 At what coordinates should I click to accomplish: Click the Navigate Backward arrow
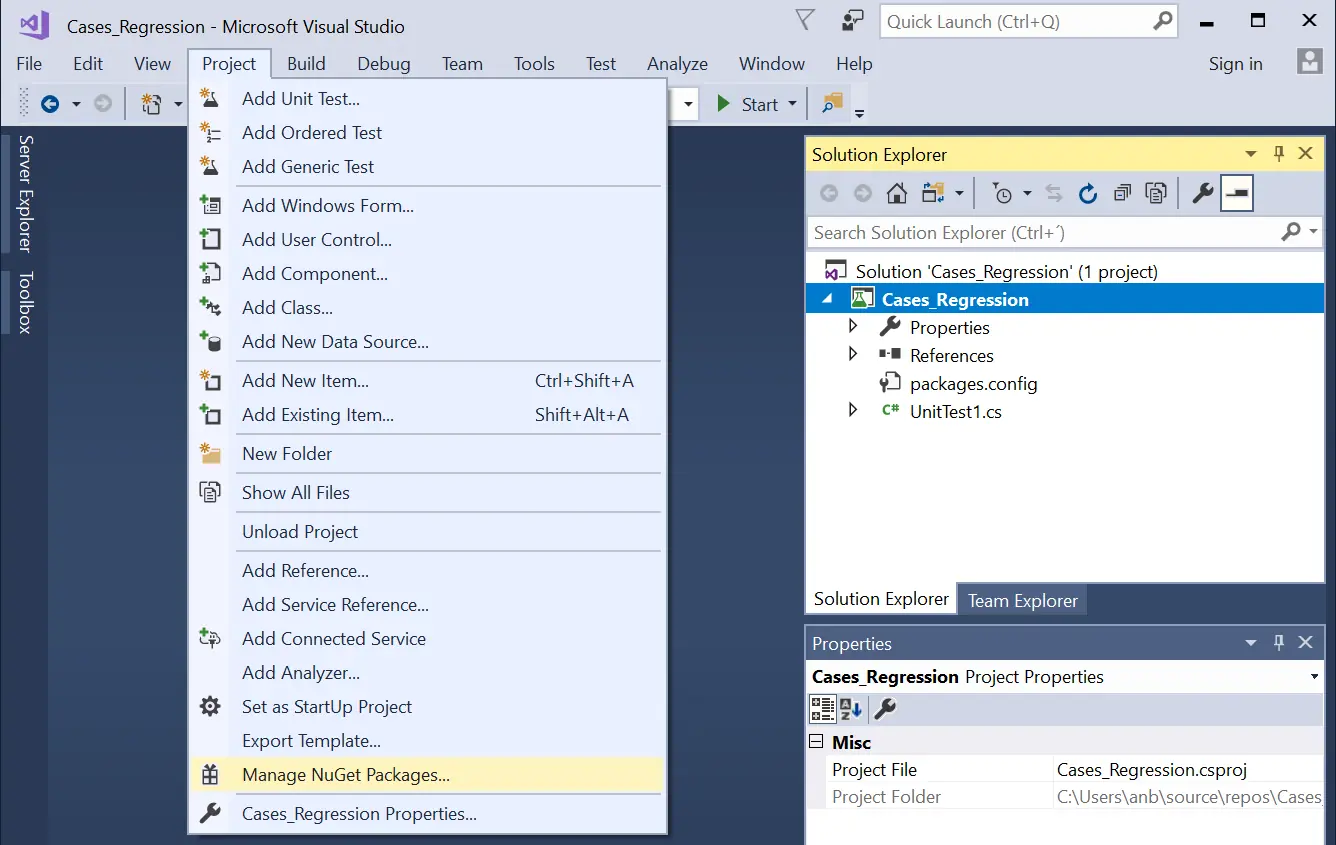(51, 103)
